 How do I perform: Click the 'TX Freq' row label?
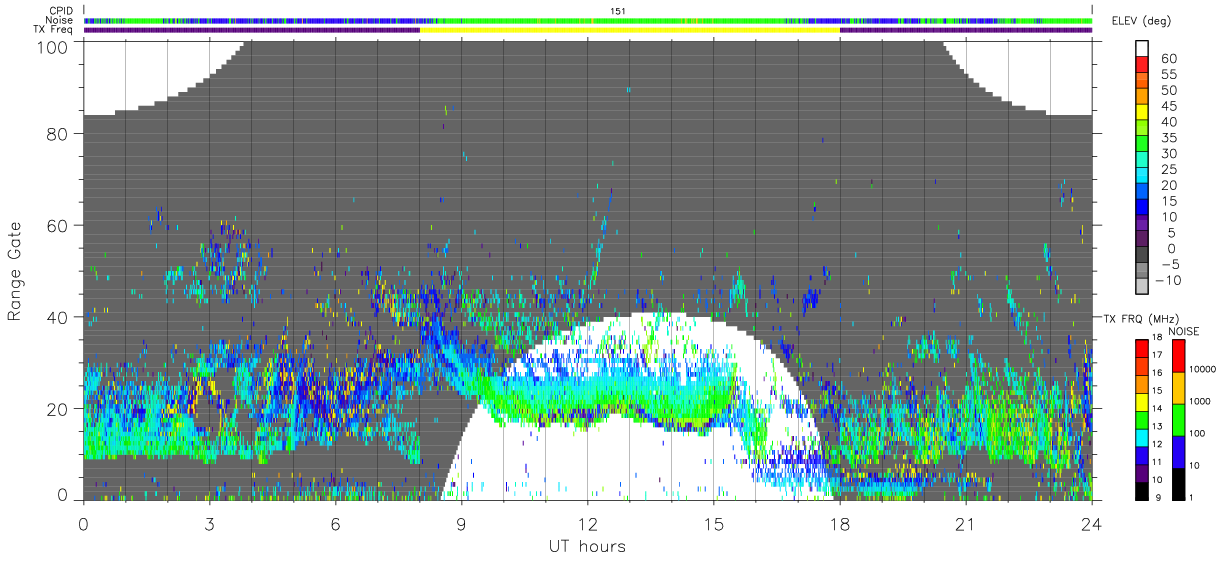[x=55, y=30]
